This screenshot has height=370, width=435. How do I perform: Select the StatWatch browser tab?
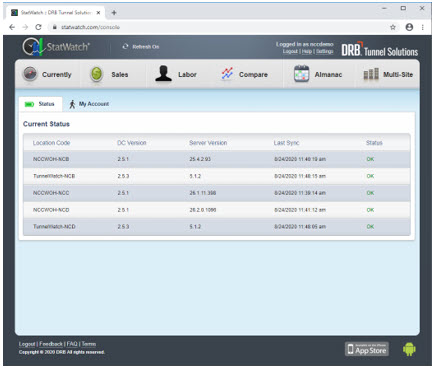(55, 13)
